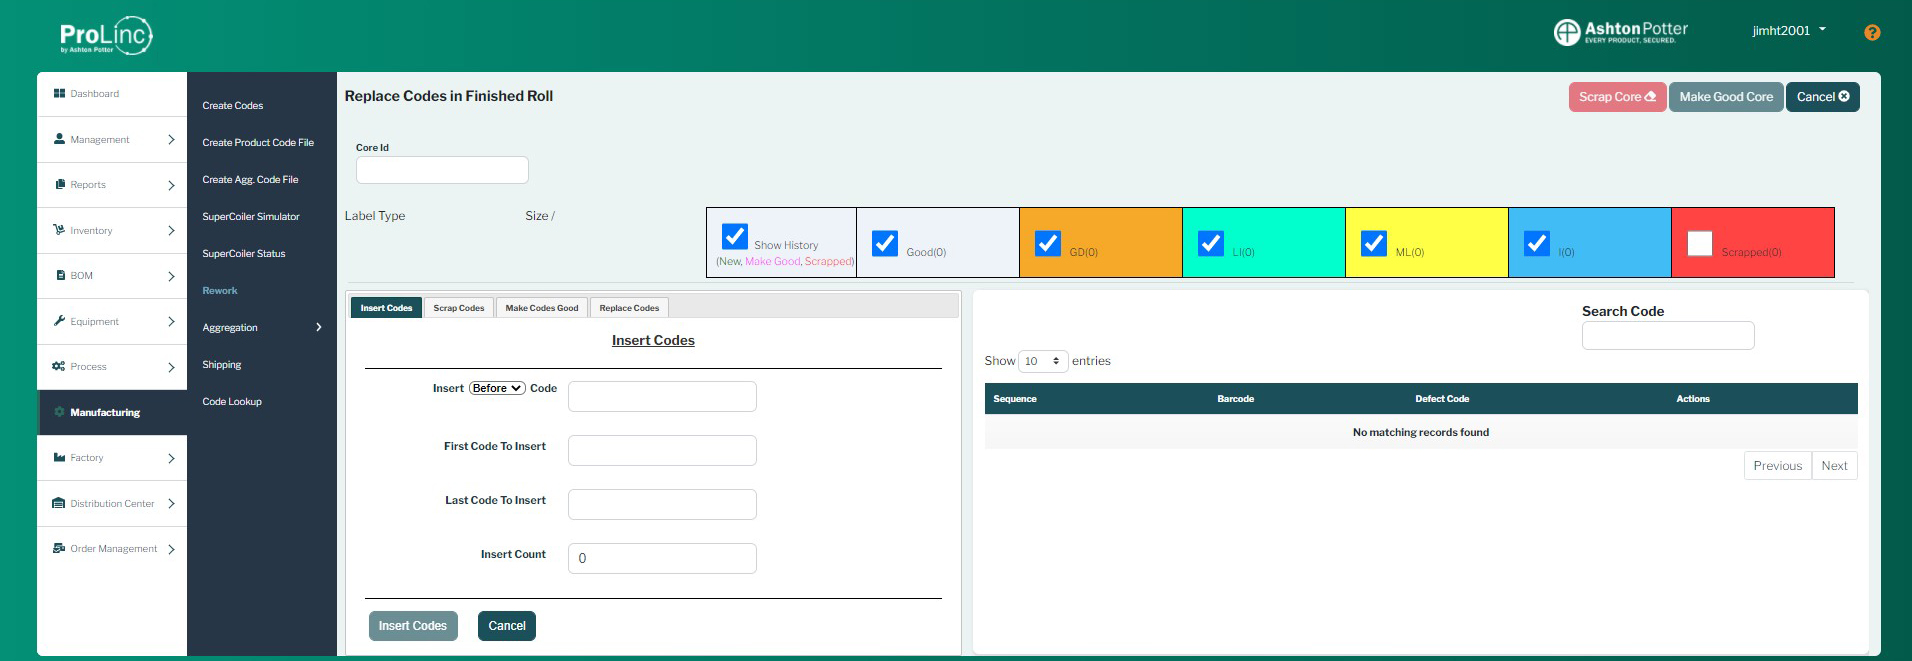Uncheck the LI(0) checkbox
Viewport: 1912px width, 661px height.
[1211, 243]
